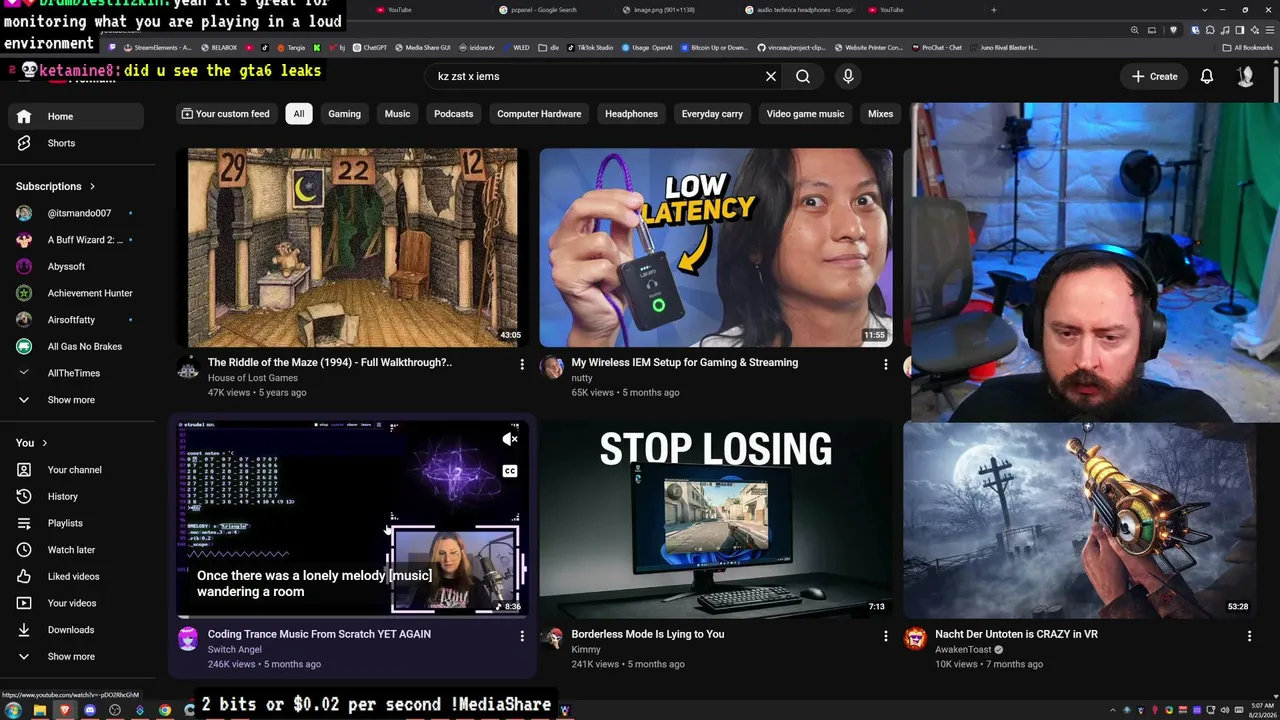This screenshot has height=720, width=1280.
Task: Open the Switch Angel channel avatar
Action: click(188, 639)
